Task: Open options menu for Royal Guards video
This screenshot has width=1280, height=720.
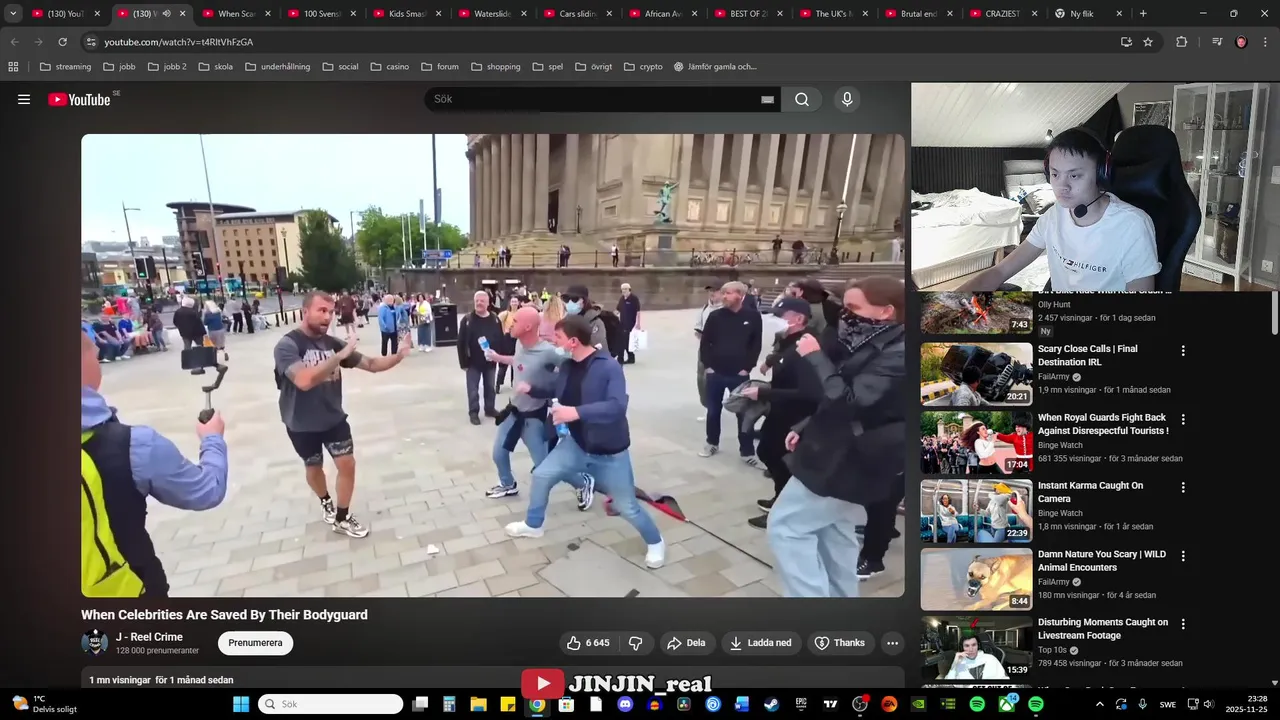Action: pyautogui.click(x=1183, y=419)
